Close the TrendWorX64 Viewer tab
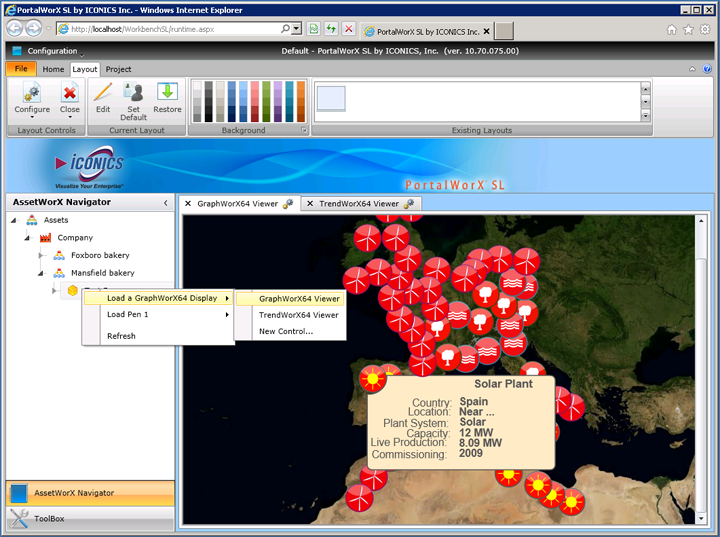The height and width of the screenshot is (537, 720). 310,203
